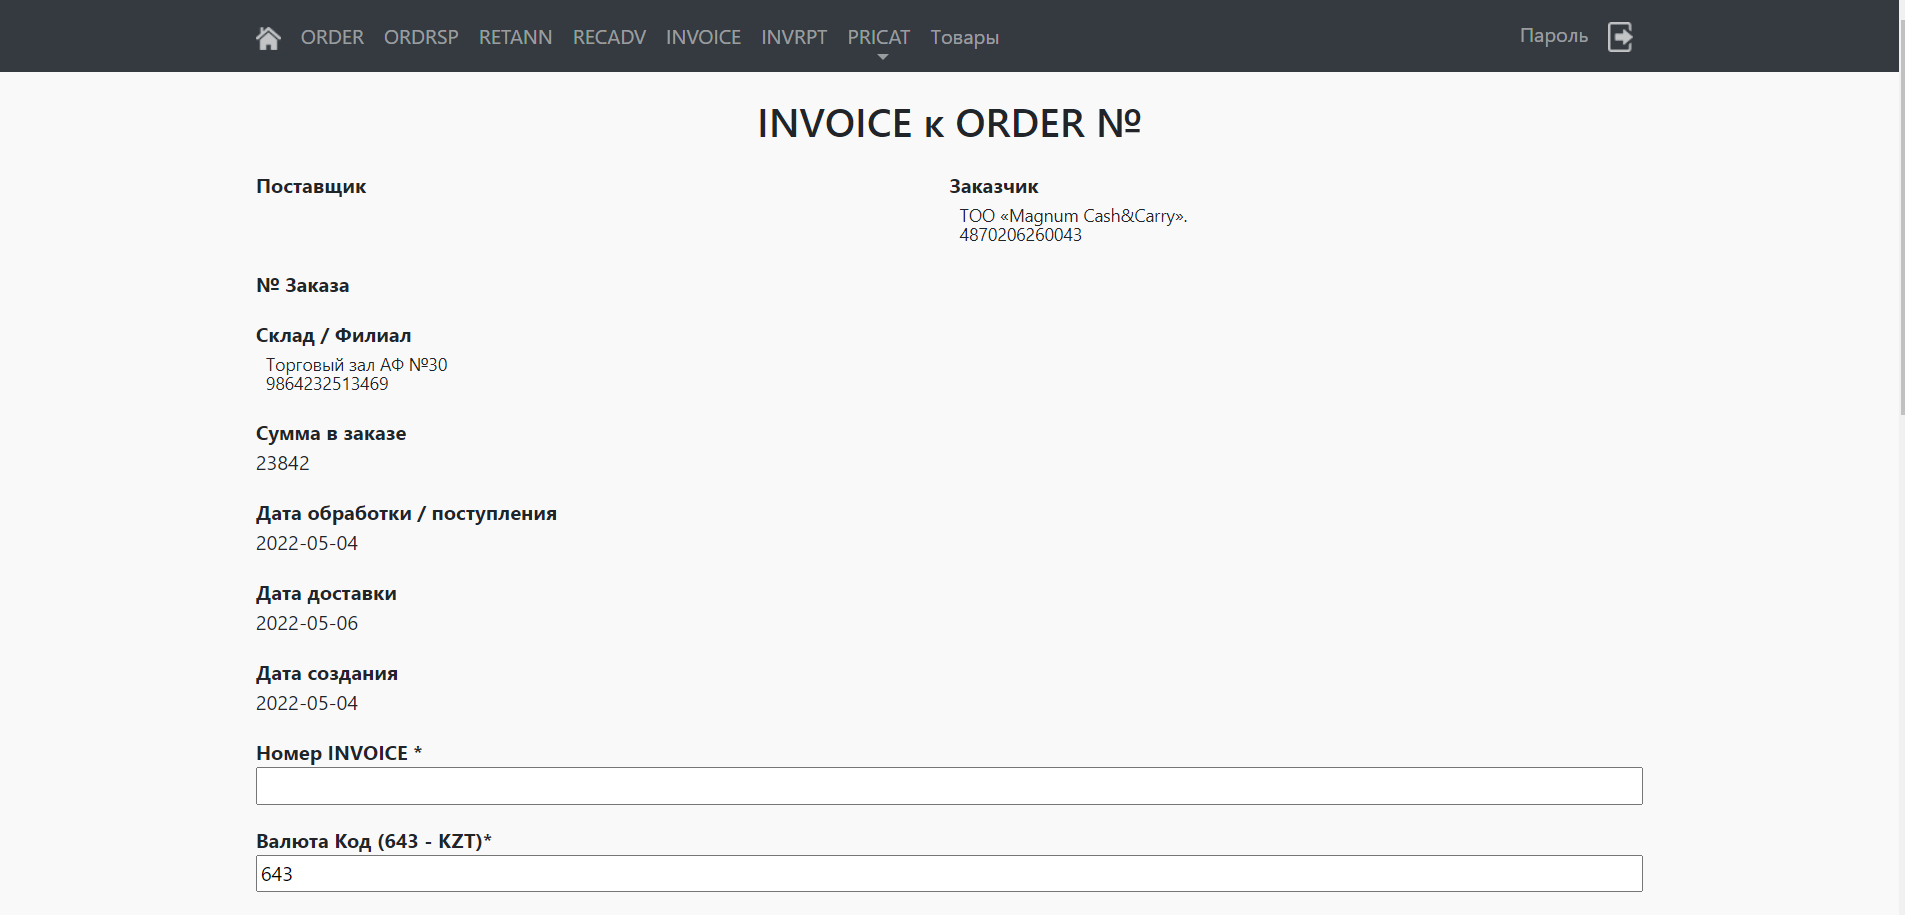Click the delivery date 2022-05-06

(x=307, y=623)
